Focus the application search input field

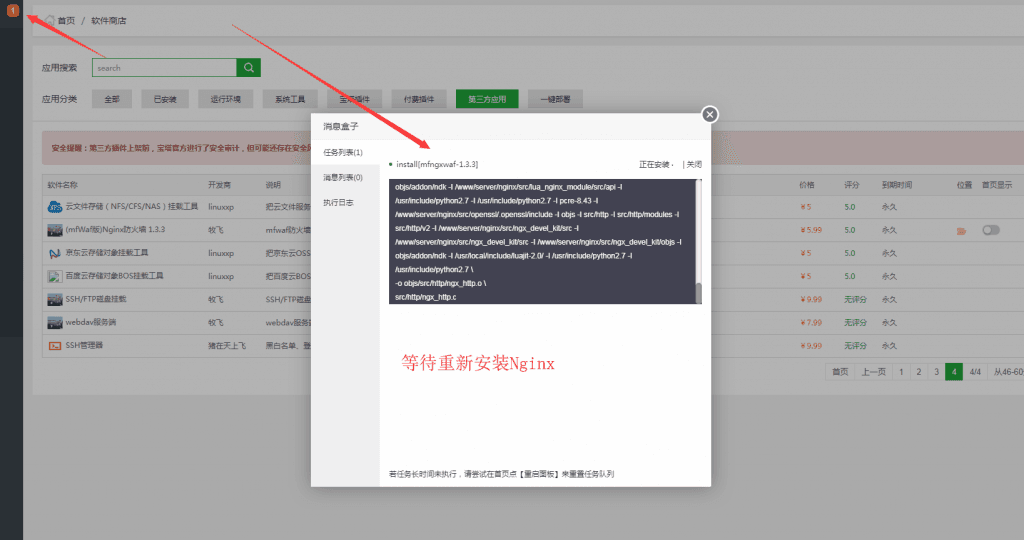click(164, 68)
